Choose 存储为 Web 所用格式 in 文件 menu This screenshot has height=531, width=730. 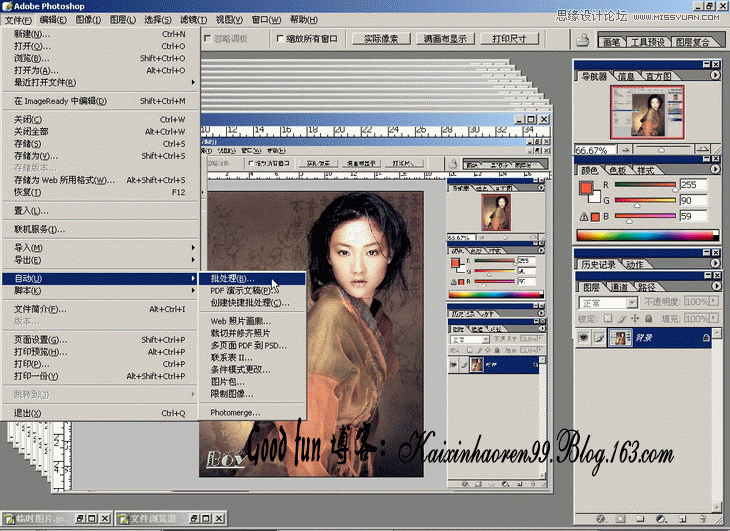pyautogui.click(x=101, y=180)
